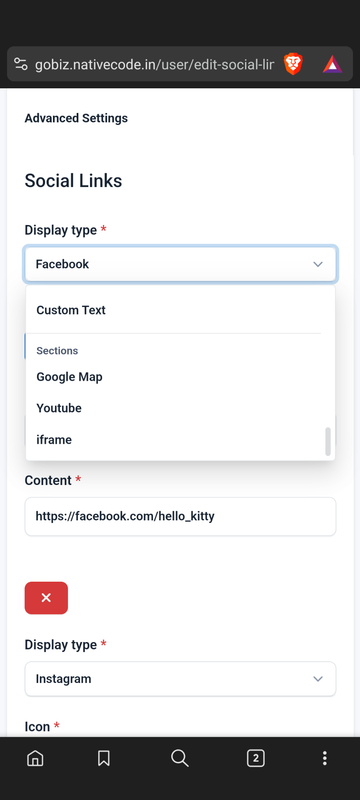Click the dropdown list scrollbar thumb
This screenshot has height=800, width=360.
click(x=328, y=441)
